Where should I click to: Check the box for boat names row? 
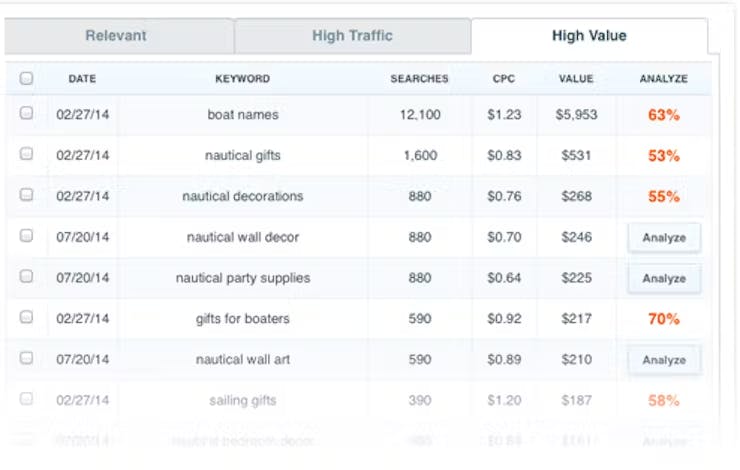tap(26, 114)
